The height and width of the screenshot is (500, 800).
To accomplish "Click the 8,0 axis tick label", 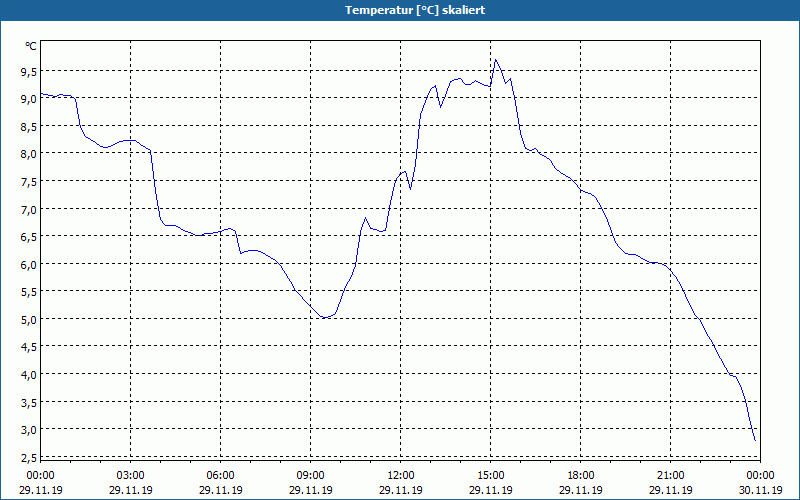I will tap(29, 154).
